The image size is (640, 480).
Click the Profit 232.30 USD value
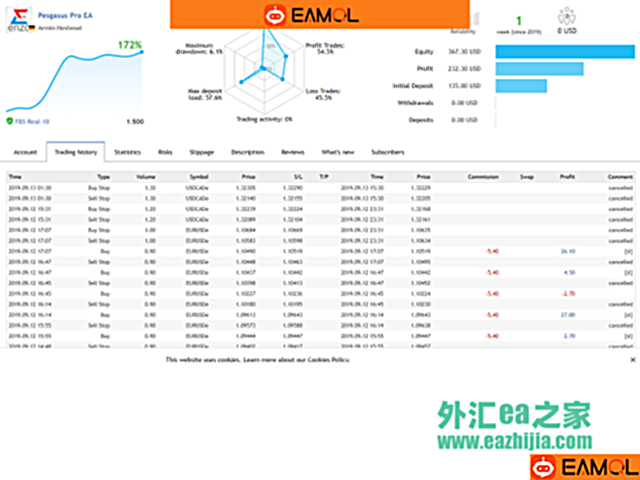click(x=464, y=69)
